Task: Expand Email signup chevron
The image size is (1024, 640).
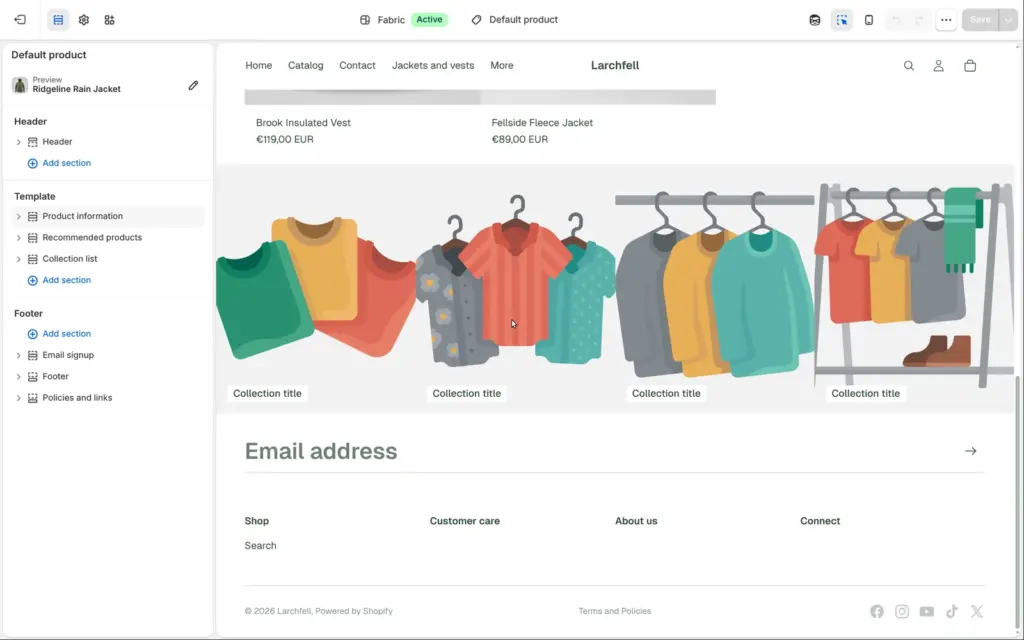Action: 18,355
